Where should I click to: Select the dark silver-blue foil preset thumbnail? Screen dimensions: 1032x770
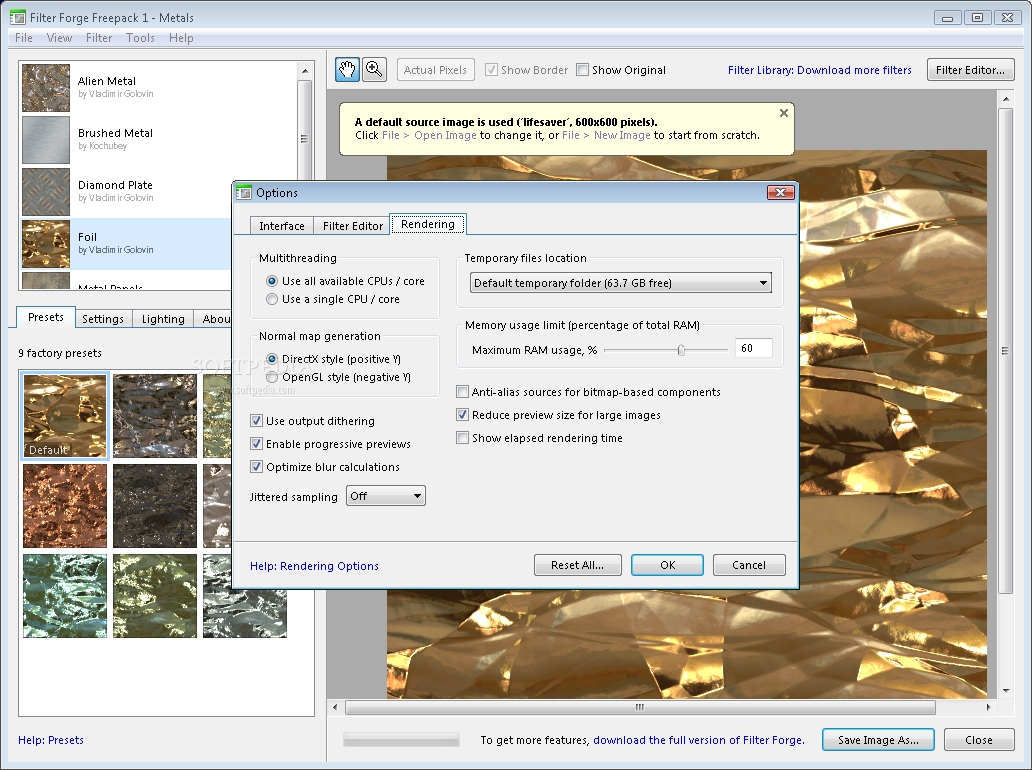point(155,416)
